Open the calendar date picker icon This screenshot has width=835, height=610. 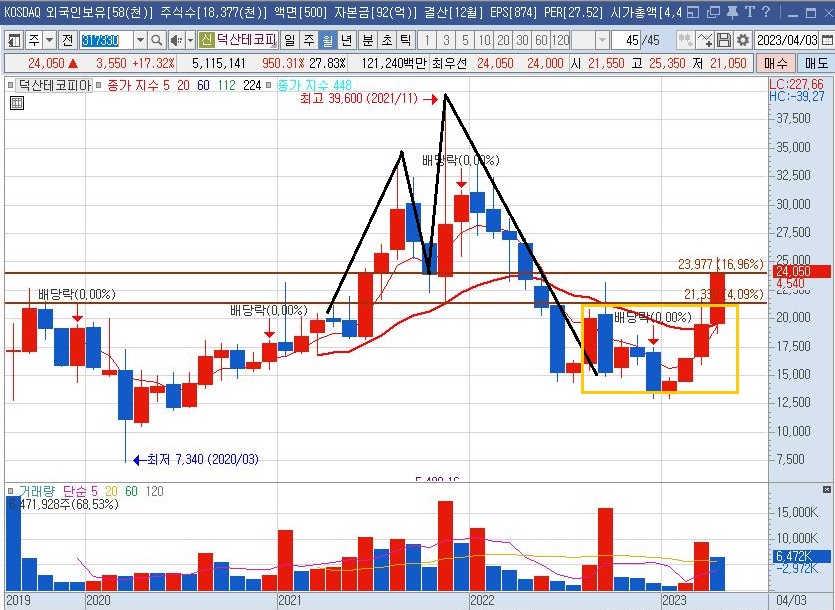point(826,40)
